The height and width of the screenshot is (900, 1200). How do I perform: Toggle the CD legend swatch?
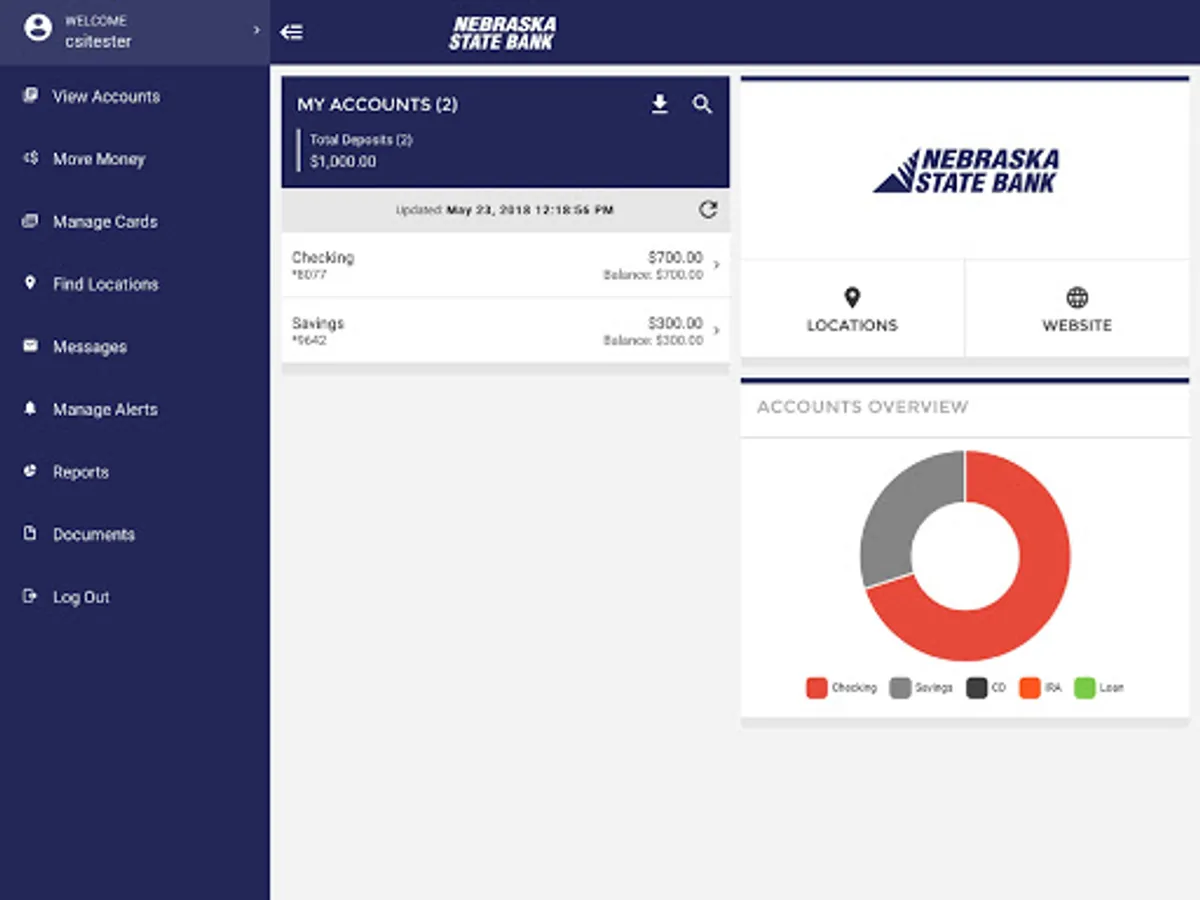977,688
